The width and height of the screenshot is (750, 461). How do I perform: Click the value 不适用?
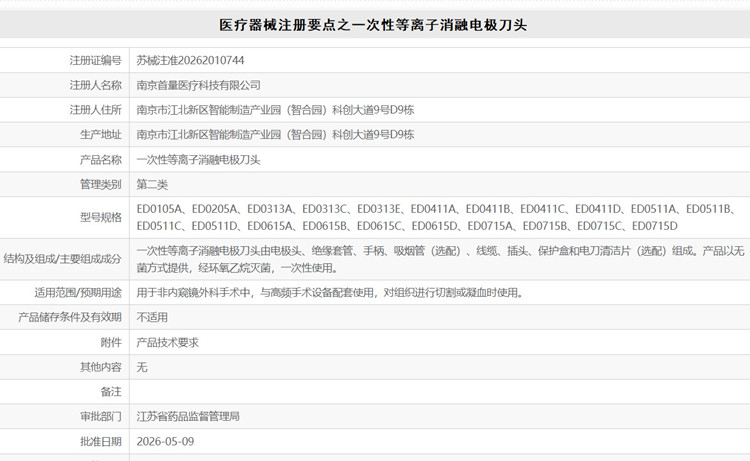click(152, 318)
